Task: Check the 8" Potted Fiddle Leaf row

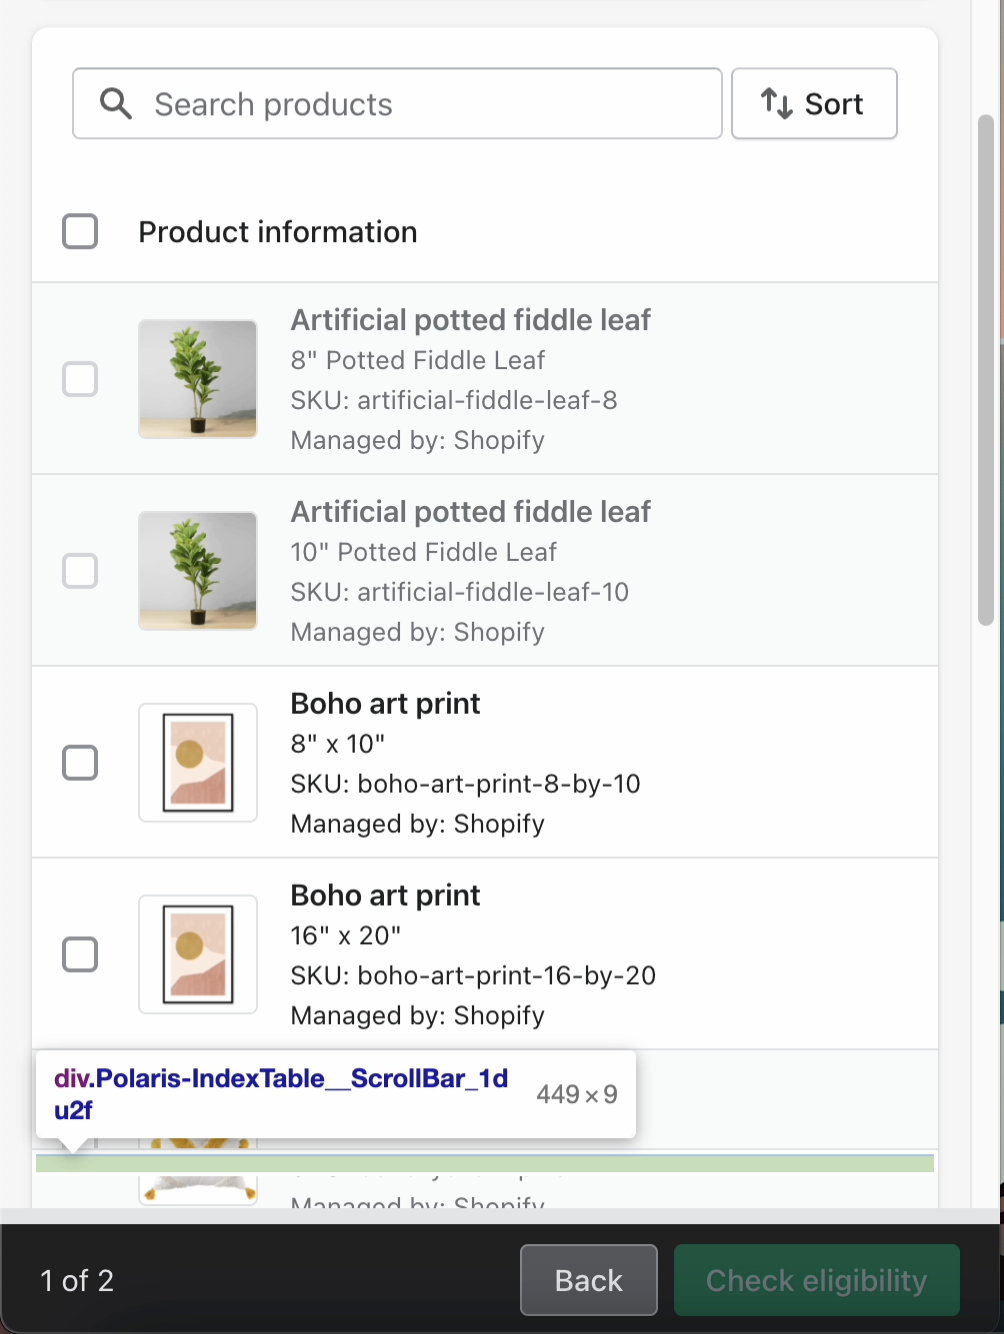Action: (79, 379)
